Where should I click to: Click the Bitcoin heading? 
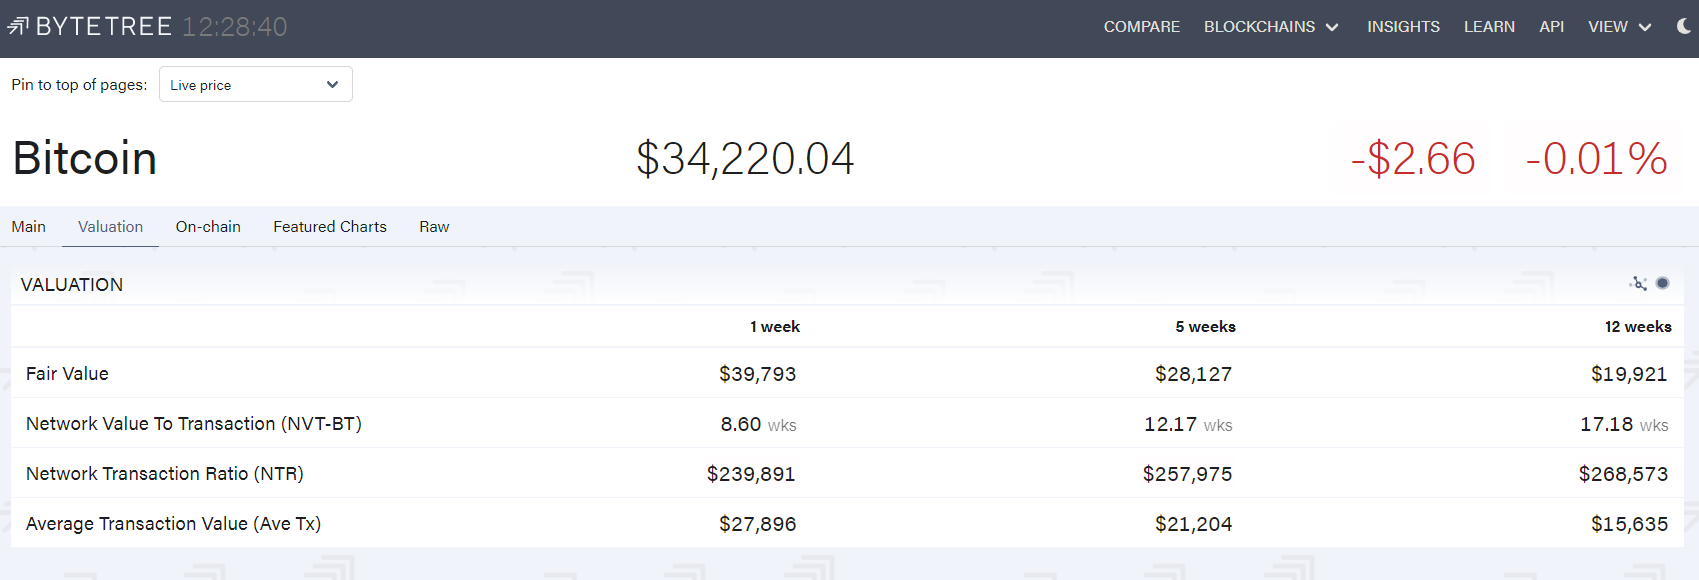point(85,158)
